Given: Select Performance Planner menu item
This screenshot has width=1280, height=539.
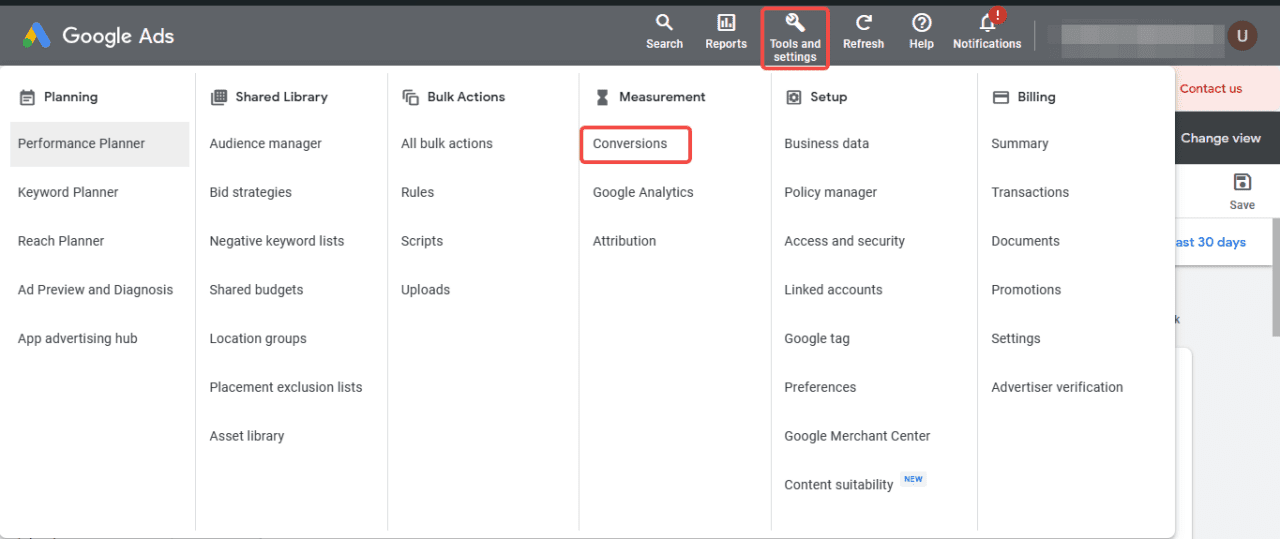Looking at the screenshot, I should (x=82, y=144).
